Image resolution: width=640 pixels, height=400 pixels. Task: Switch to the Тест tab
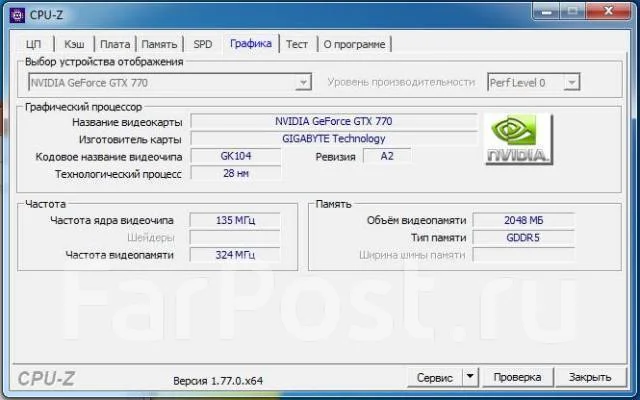point(297,44)
